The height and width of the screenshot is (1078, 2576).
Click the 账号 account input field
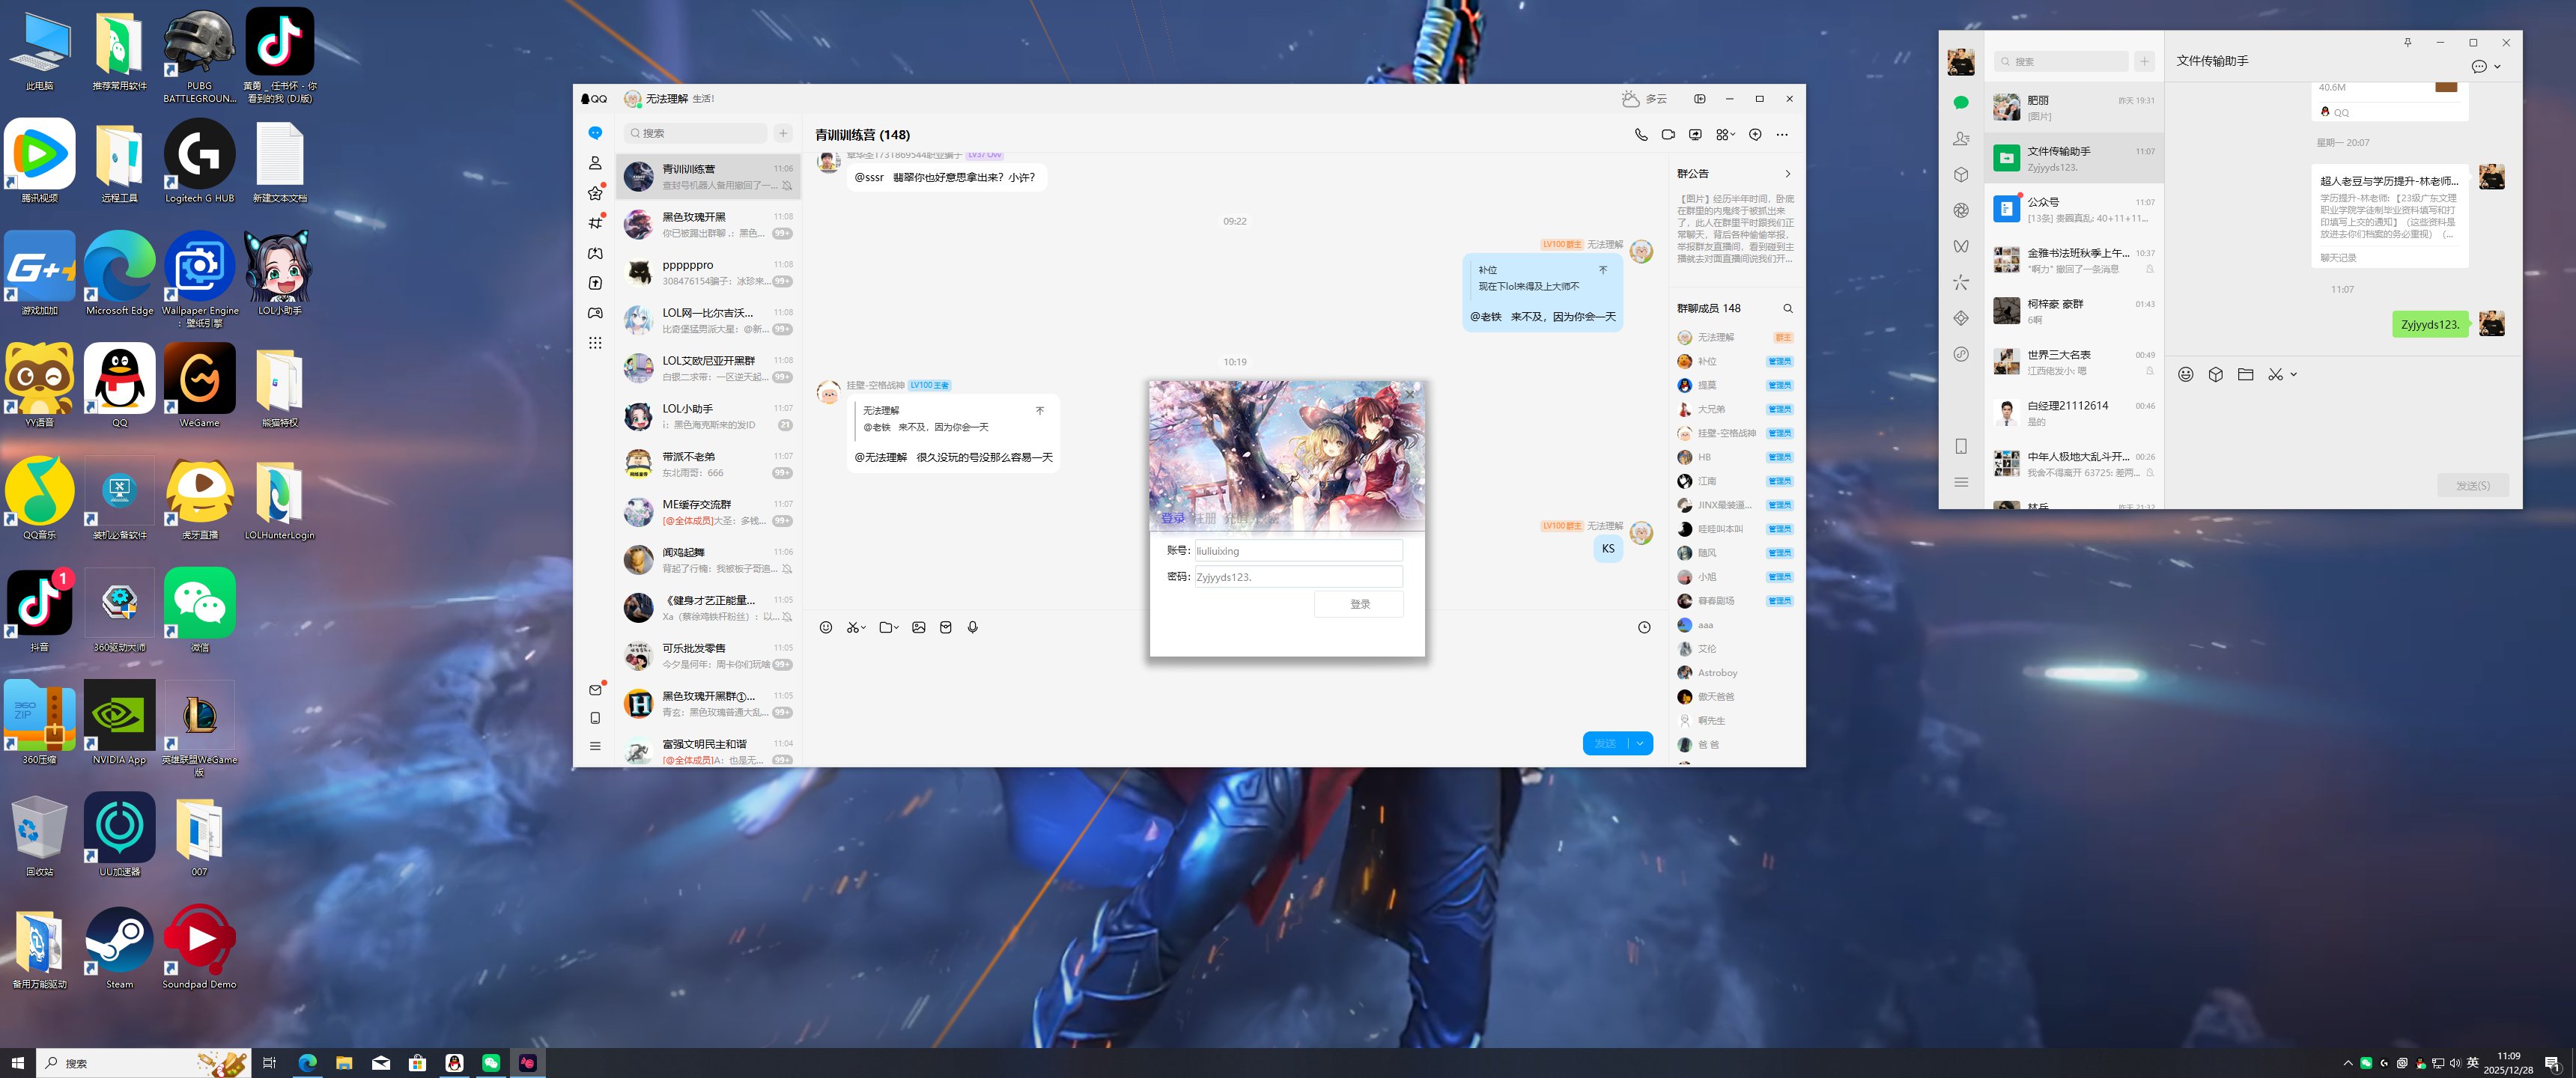[1298, 551]
